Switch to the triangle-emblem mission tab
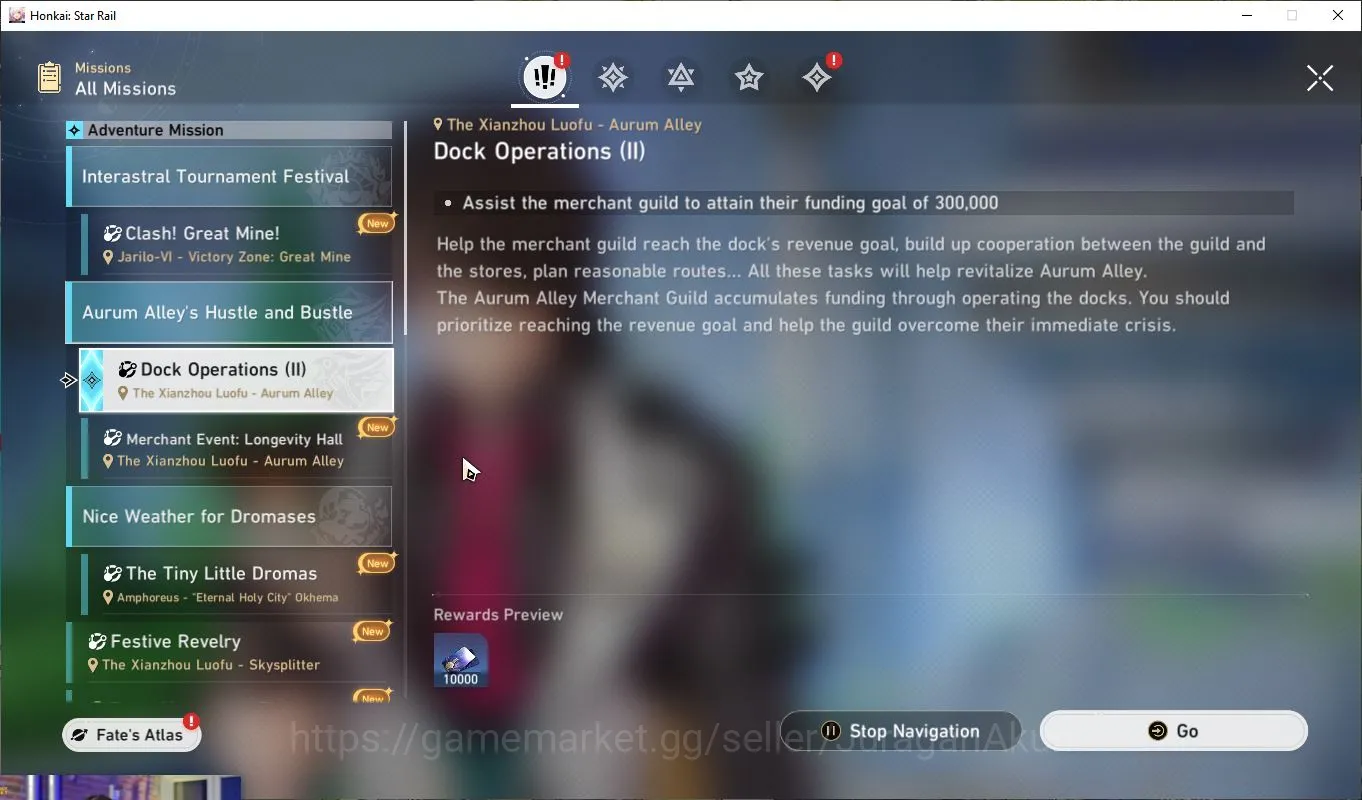Viewport: 1362px width, 800px height. pyautogui.click(x=681, y=77)
